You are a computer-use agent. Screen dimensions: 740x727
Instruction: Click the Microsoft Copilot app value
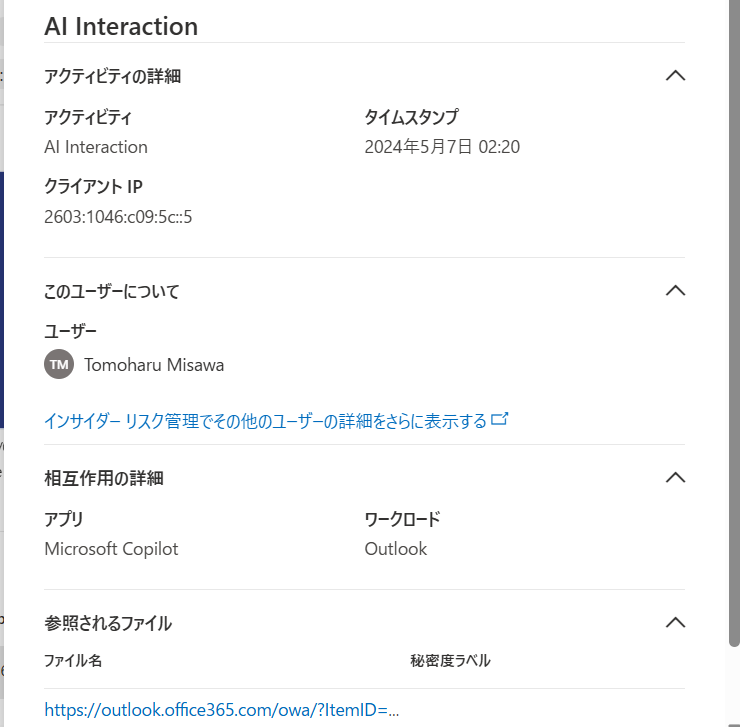111,549
